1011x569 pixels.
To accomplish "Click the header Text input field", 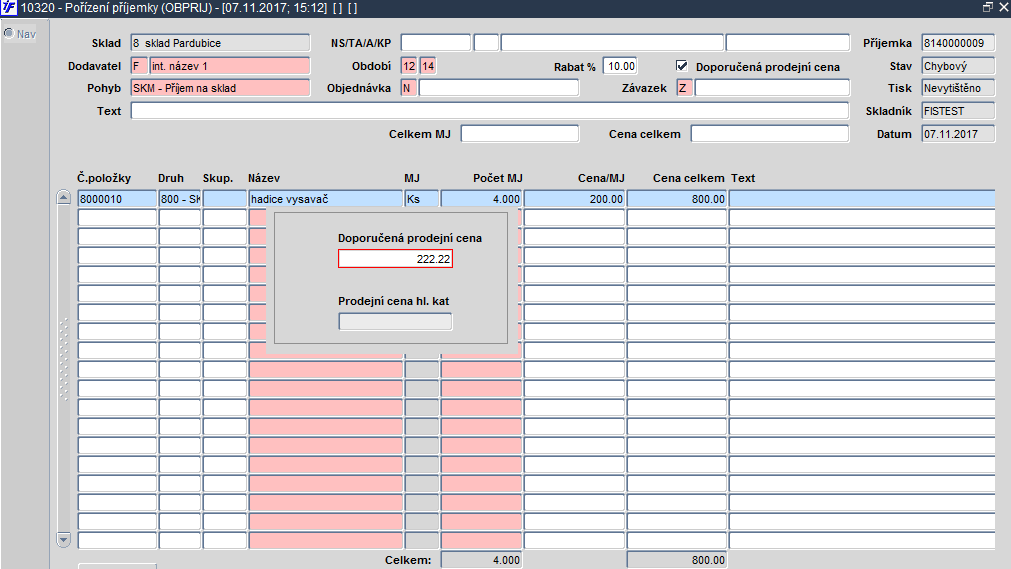I will click(489, 111).
